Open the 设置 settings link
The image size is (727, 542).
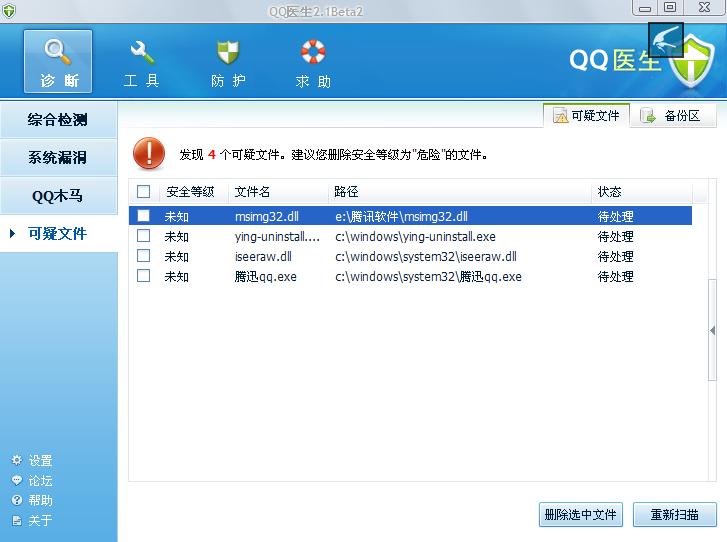pos(40,460)
